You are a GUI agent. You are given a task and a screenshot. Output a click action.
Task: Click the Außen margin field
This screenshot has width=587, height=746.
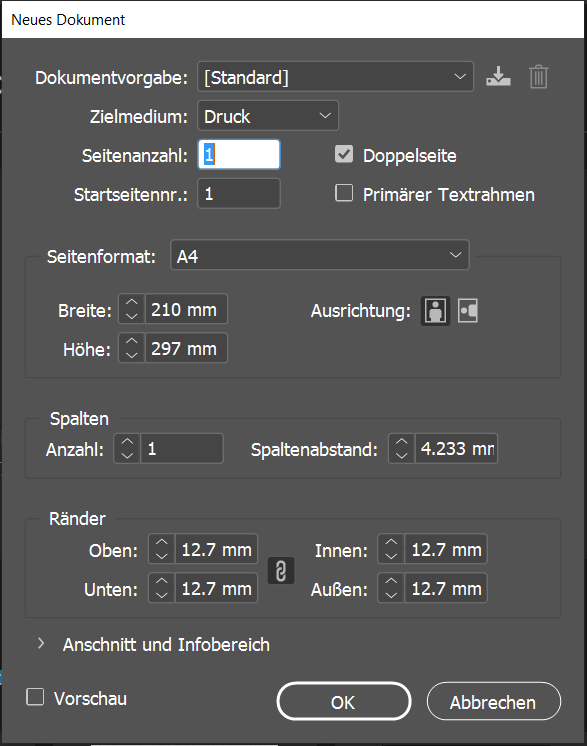(x=446, y=589)
